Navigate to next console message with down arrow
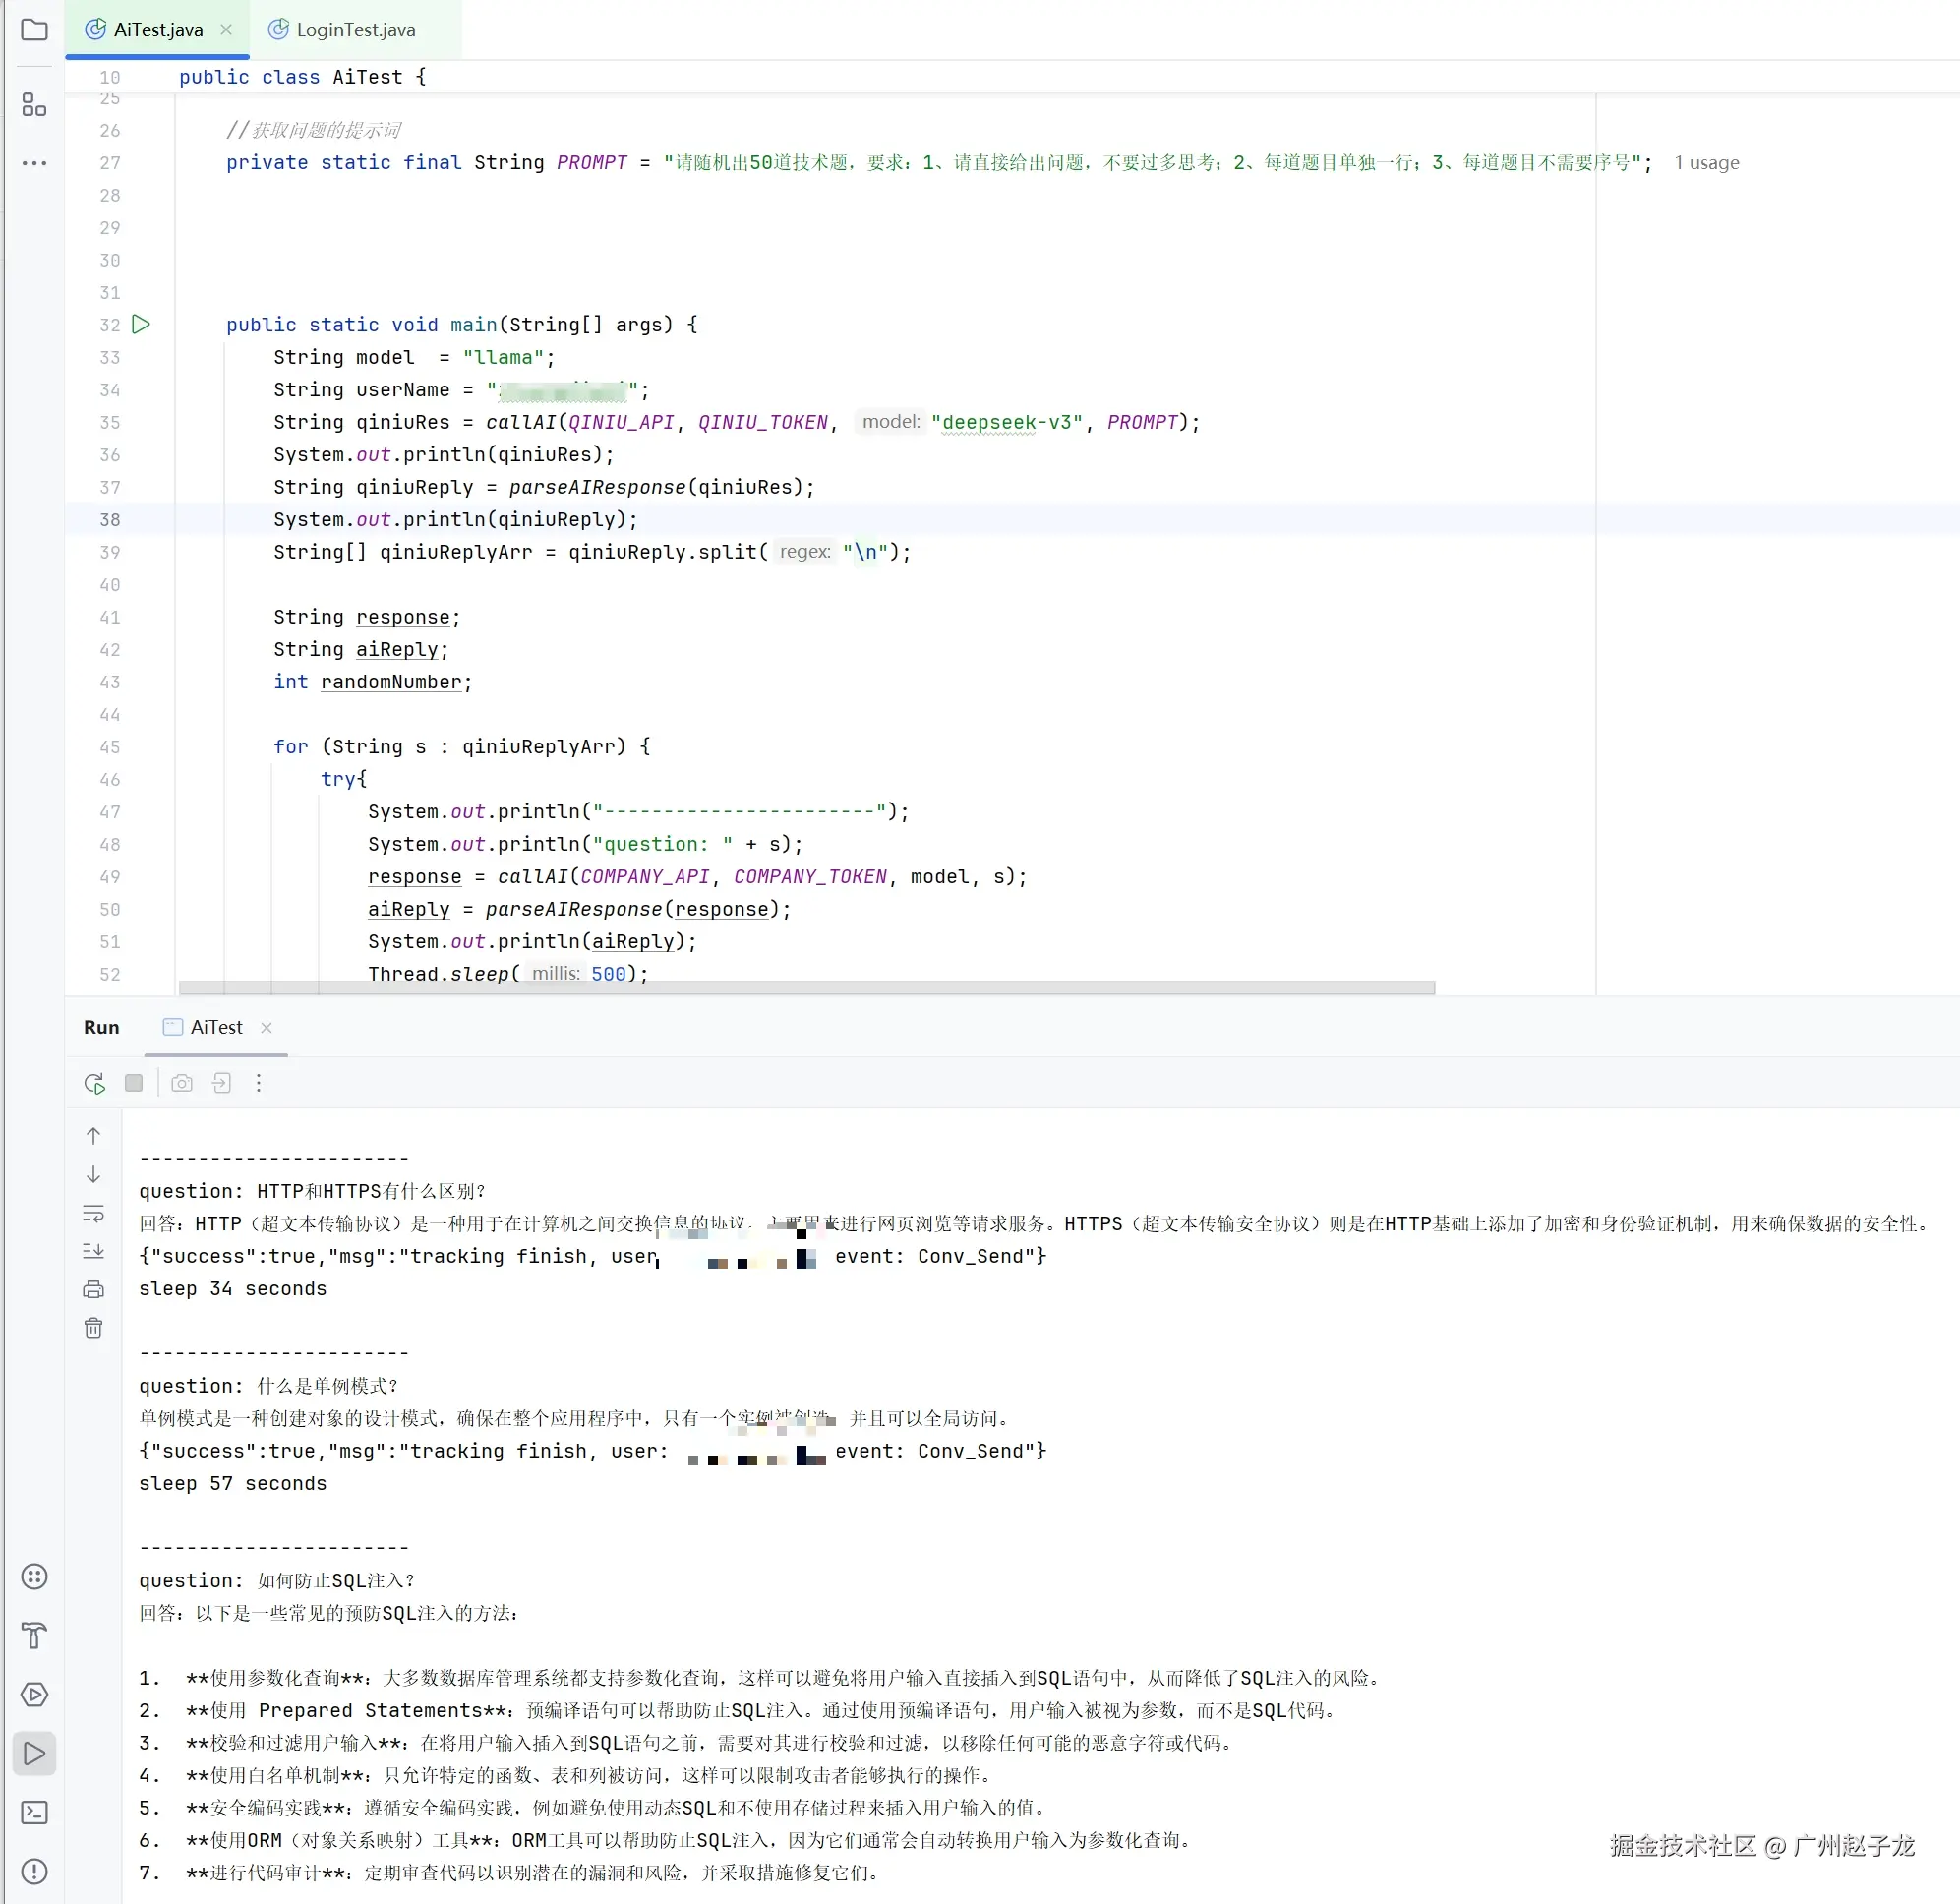 (x=94, y=1174)
